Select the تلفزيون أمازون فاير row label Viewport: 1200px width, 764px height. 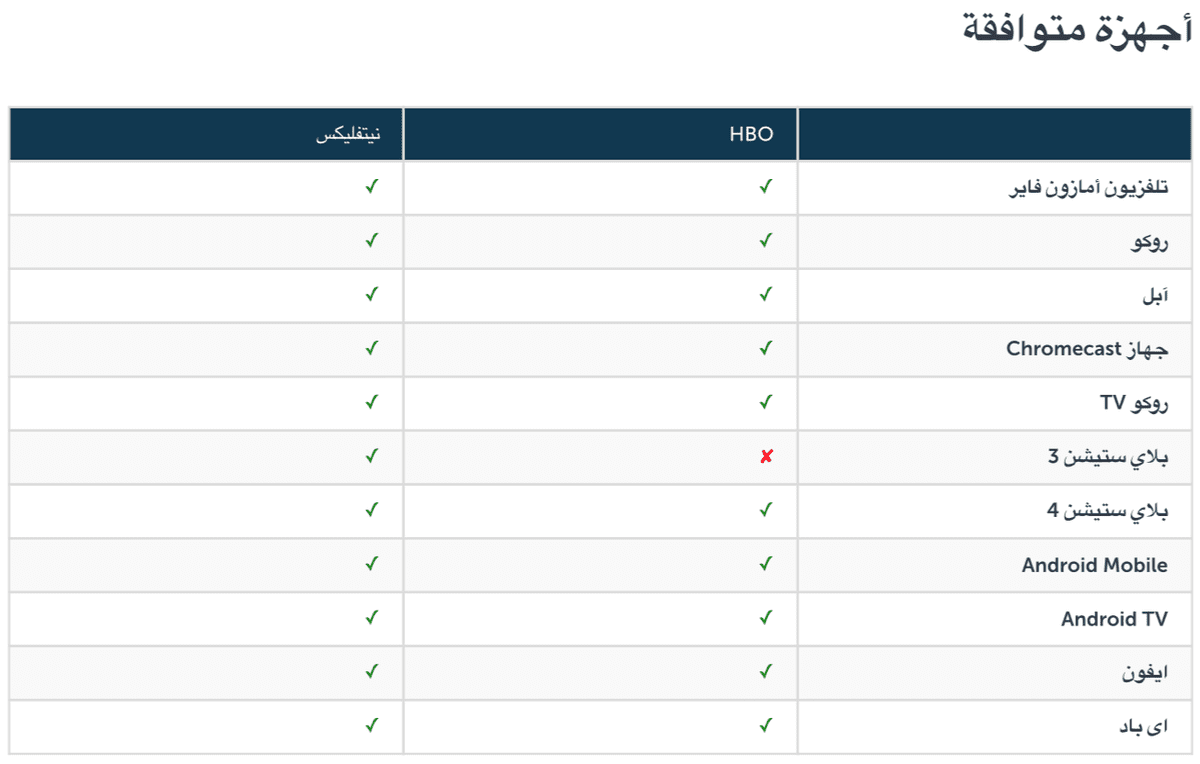pos(1088,188)
